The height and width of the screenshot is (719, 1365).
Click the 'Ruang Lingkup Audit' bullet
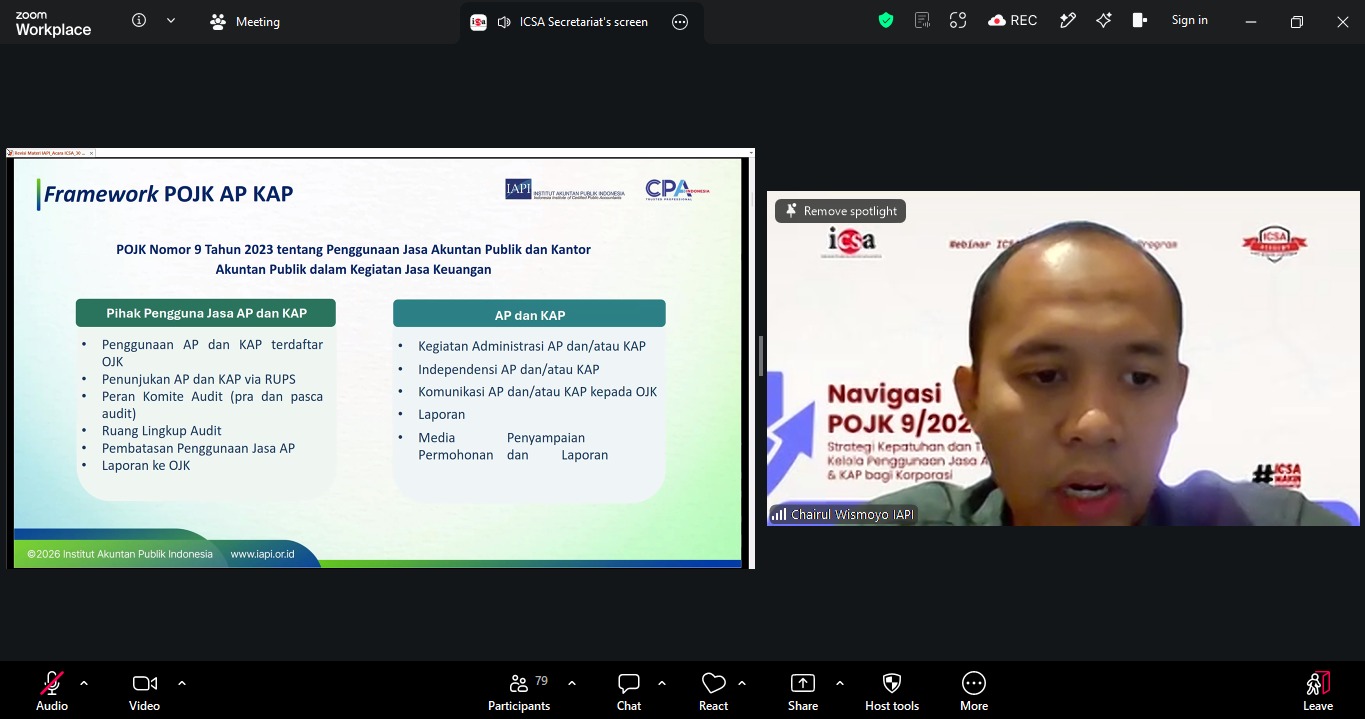162,431
